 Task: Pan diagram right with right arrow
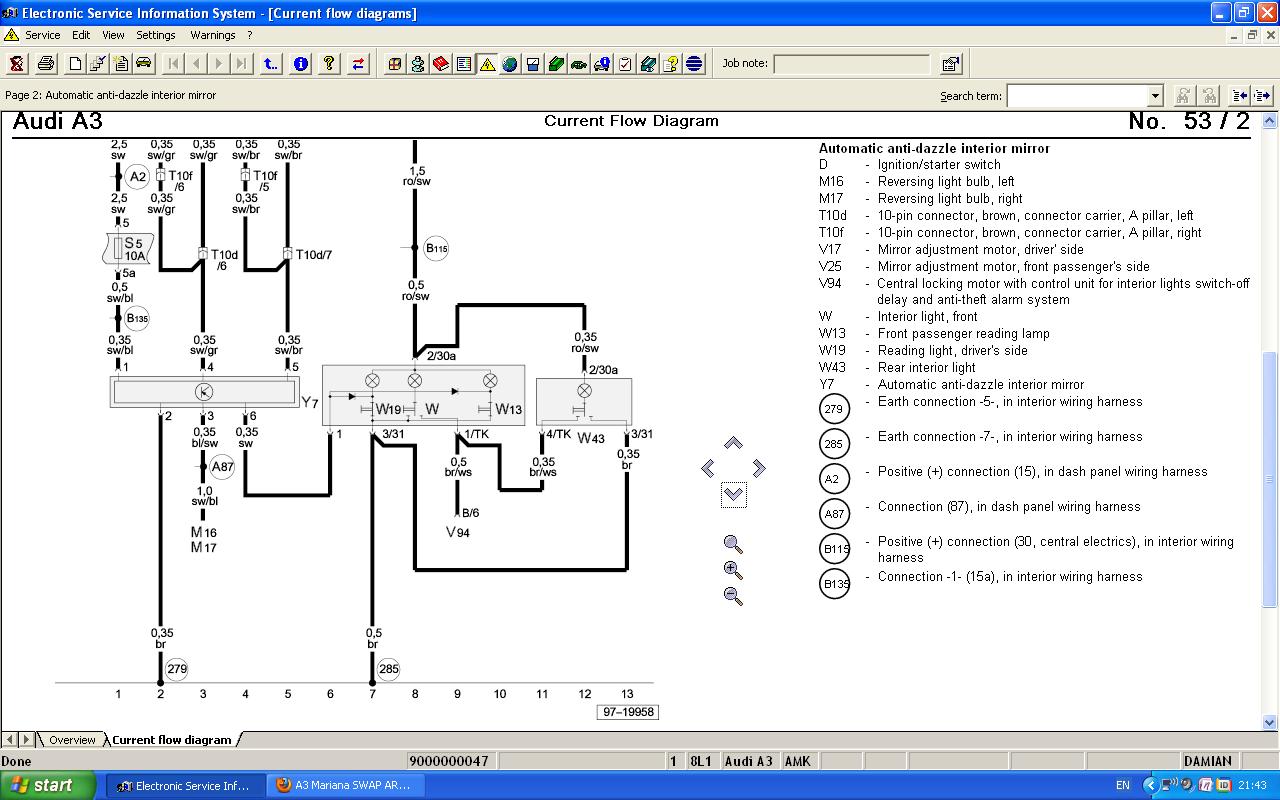click(x=759, y=468)
